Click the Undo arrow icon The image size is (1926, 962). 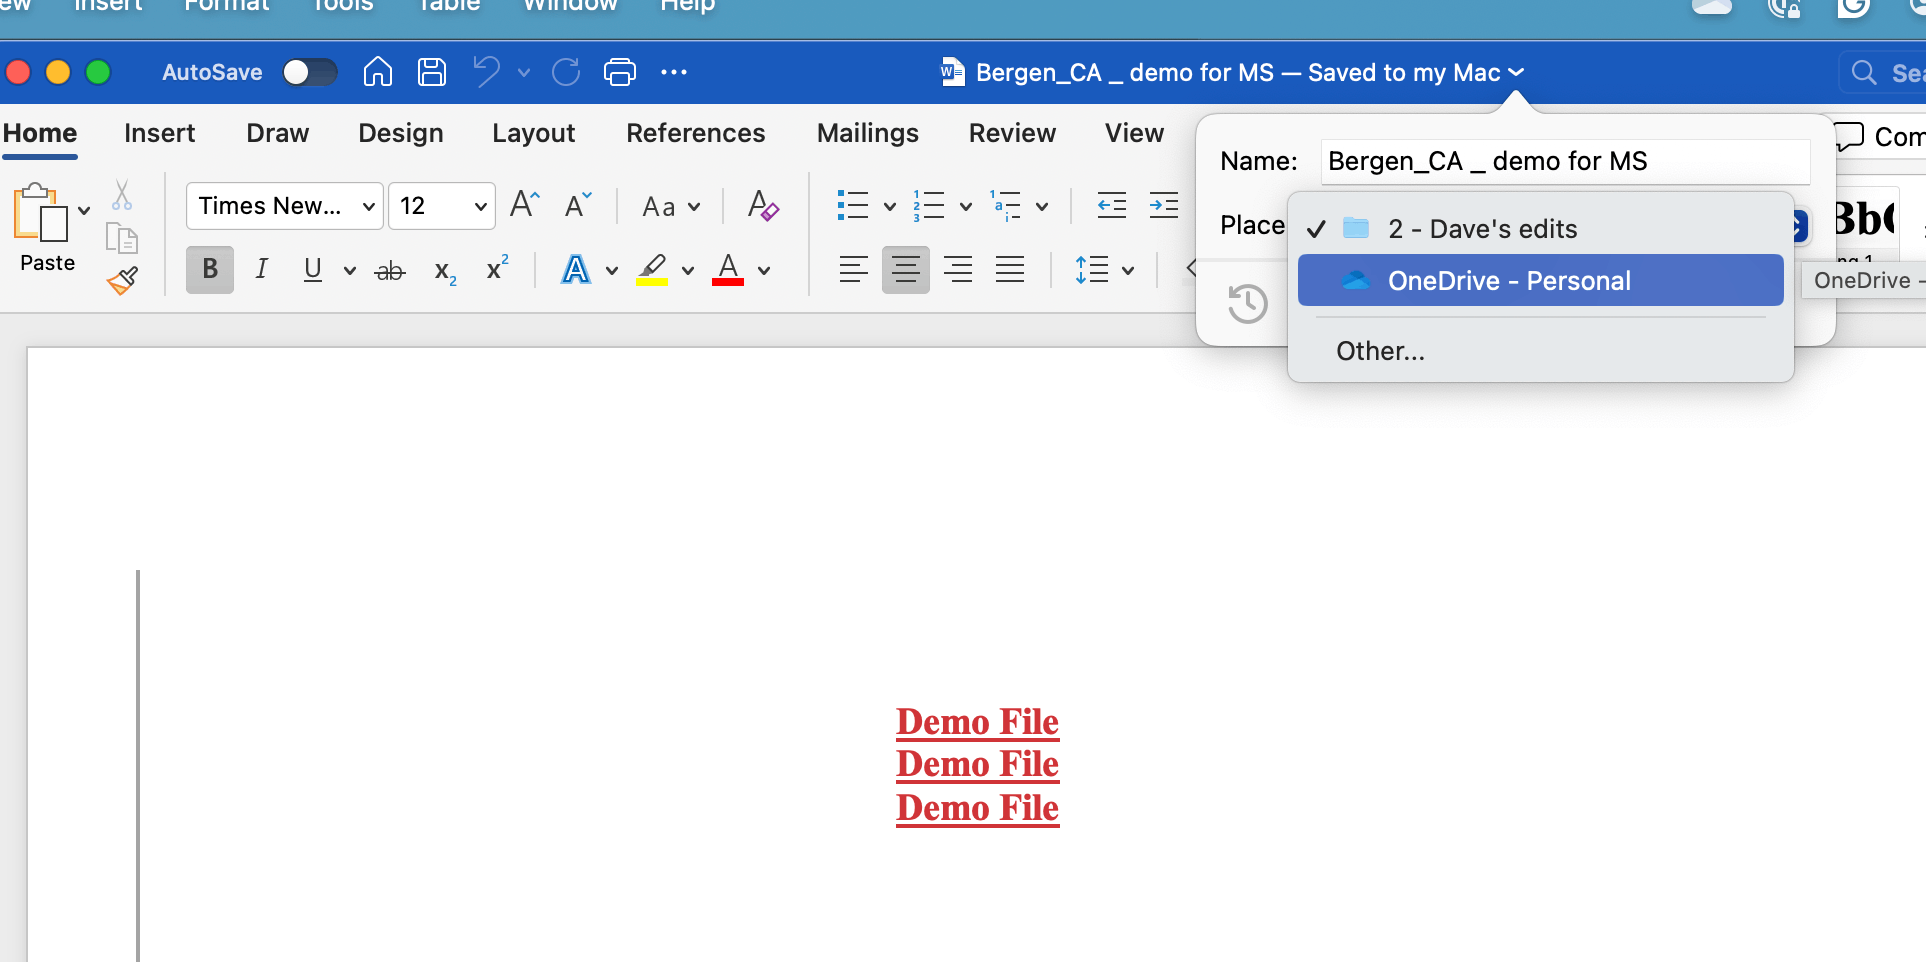tap(487, 72)
